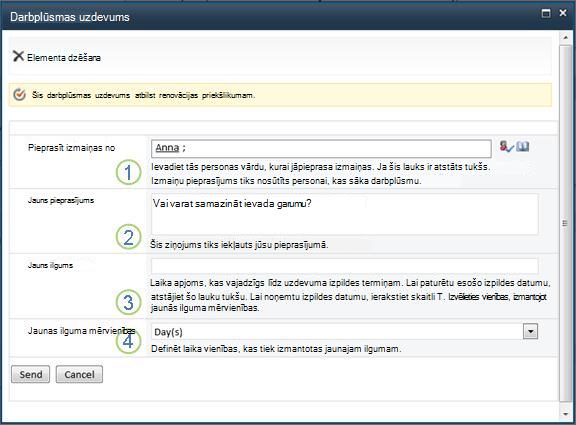Click the scroll down arrow of dialog scrollbar
This screenshot has width=576, height=425.
565,414
